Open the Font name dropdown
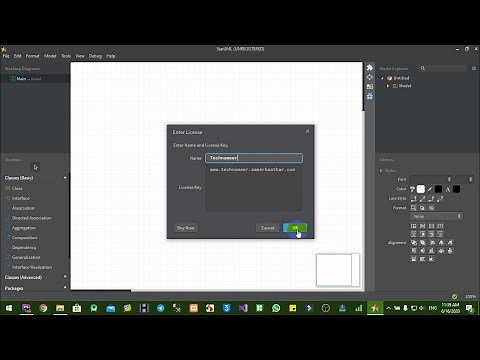Image resolution: width=480 pixels, height=360 pixels. point(431,179)
